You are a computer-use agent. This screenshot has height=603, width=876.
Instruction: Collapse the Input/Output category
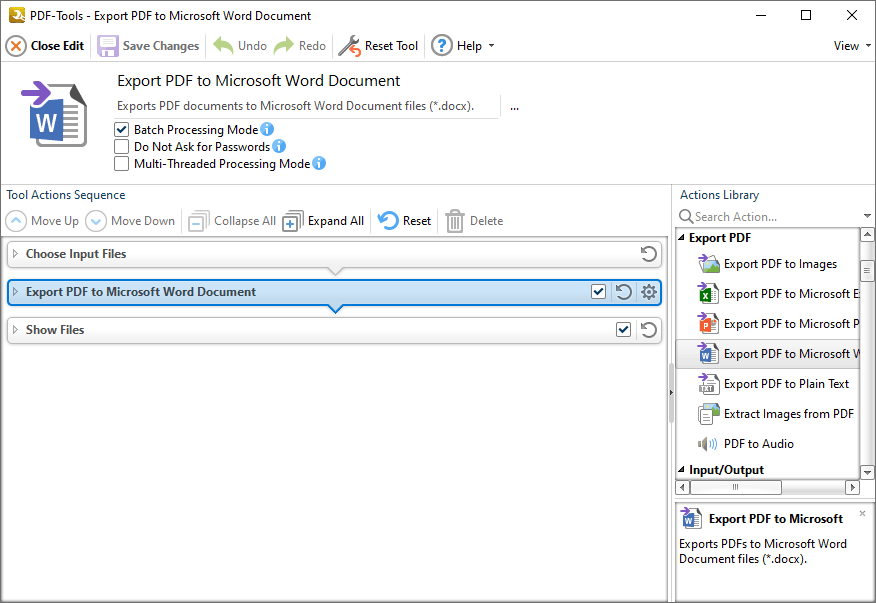pos(682,469)
